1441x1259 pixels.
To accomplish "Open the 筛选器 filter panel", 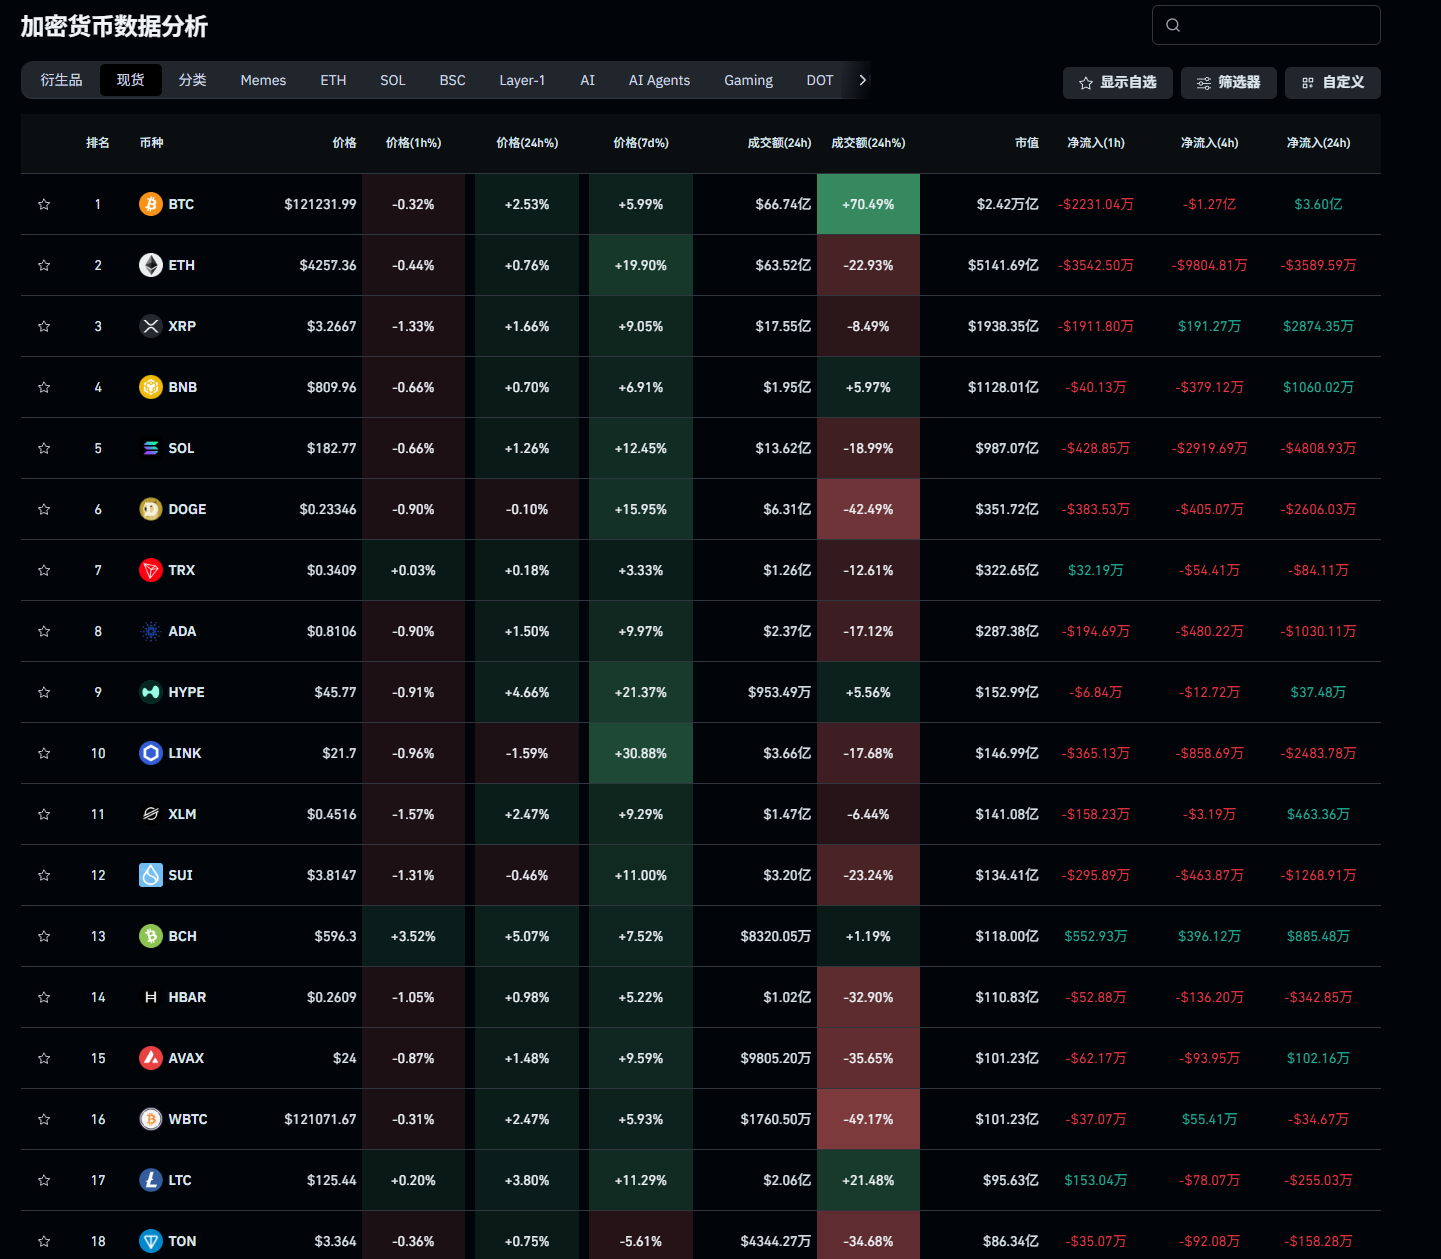I will pos(1228,83).
